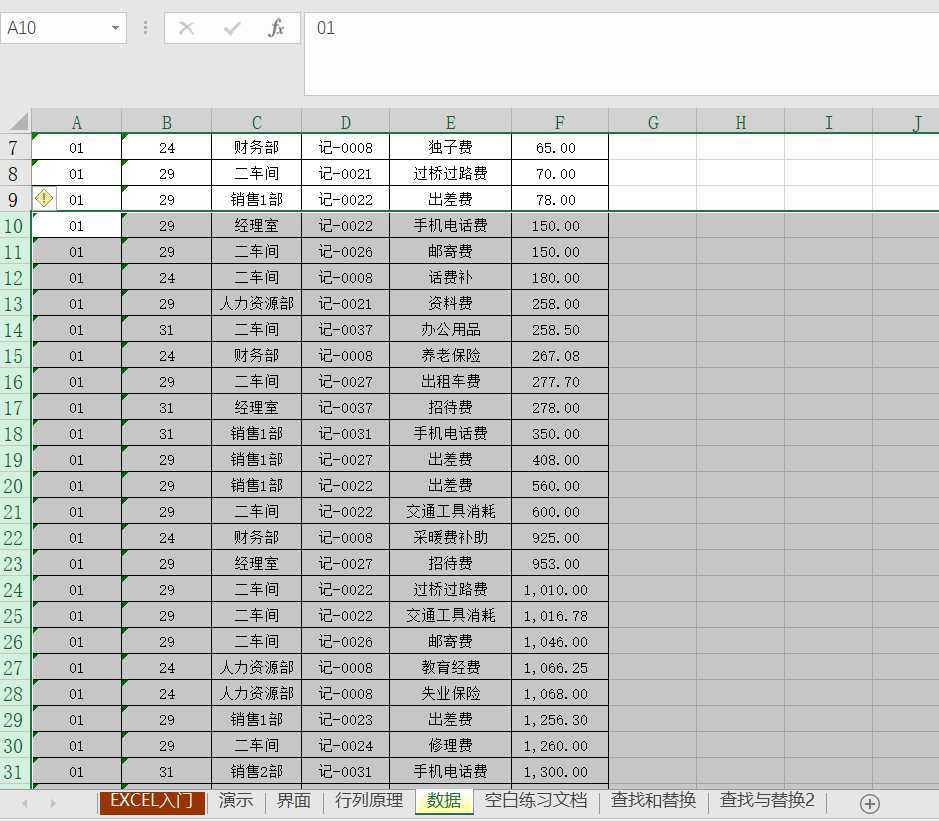Click the Select All corner triangle
This screenshot has width=939, height=821.
point(18,122)
